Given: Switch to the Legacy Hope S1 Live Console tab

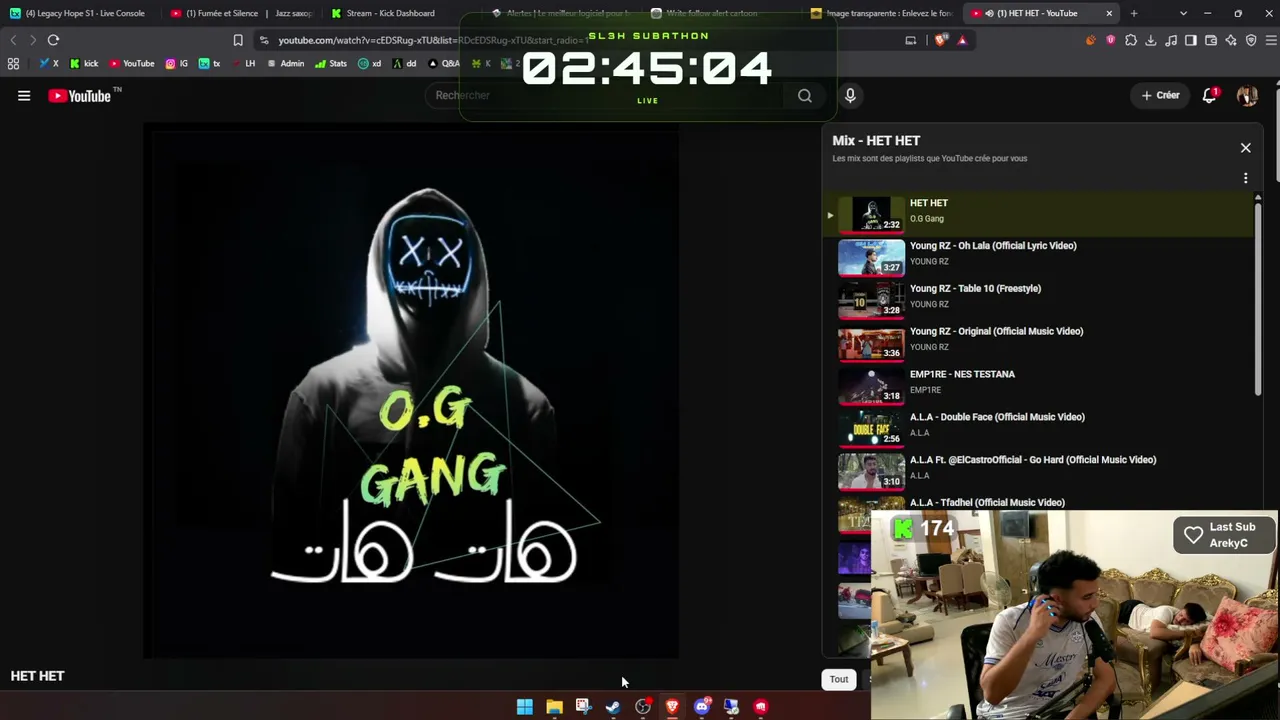Looking at the screenshot, I should 80,13.
